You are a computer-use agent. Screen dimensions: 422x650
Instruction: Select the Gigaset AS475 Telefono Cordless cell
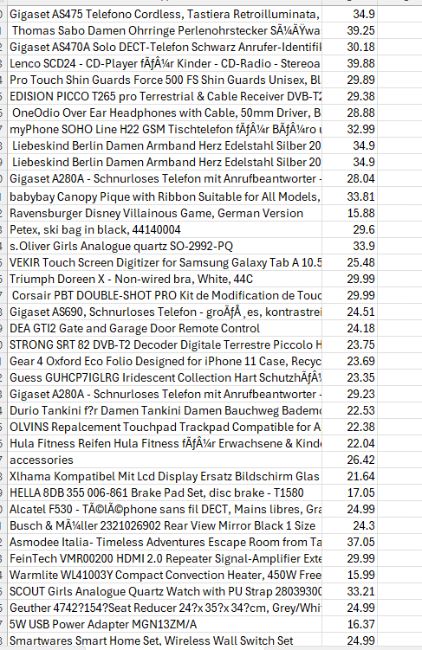(x=165, y=14)
